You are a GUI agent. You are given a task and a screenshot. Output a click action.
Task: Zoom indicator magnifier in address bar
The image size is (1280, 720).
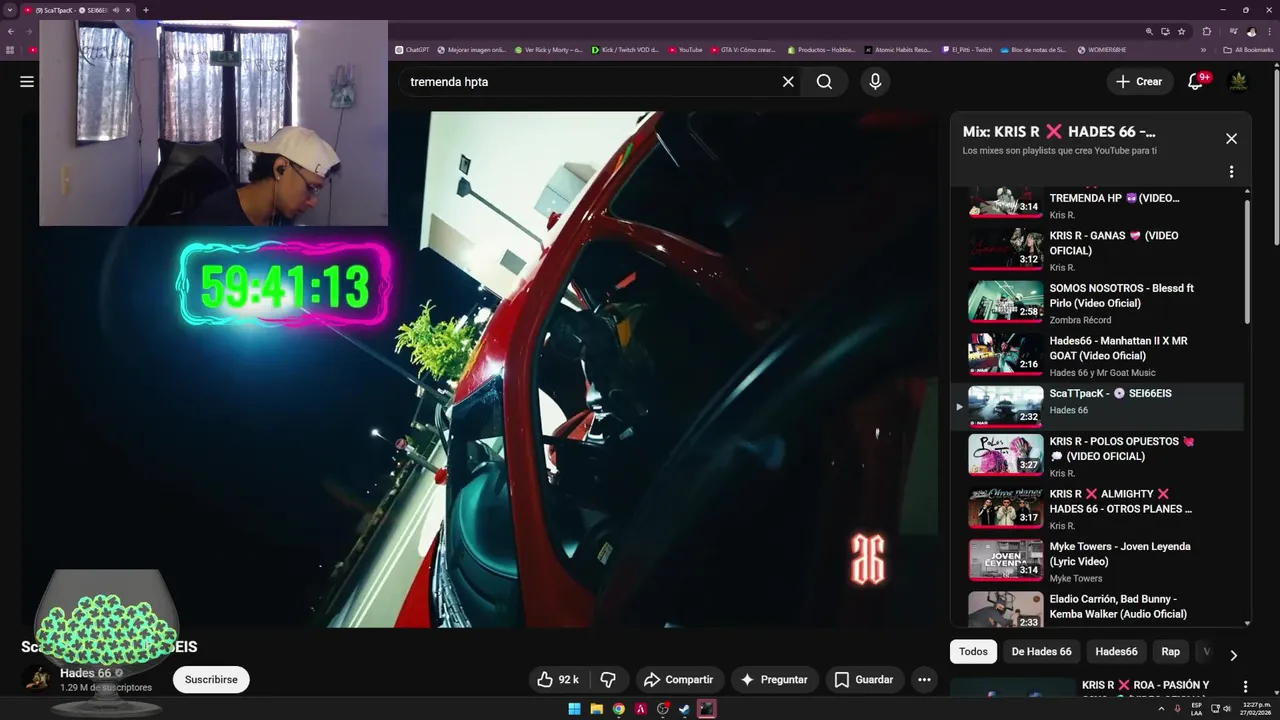coord(1149,31)
